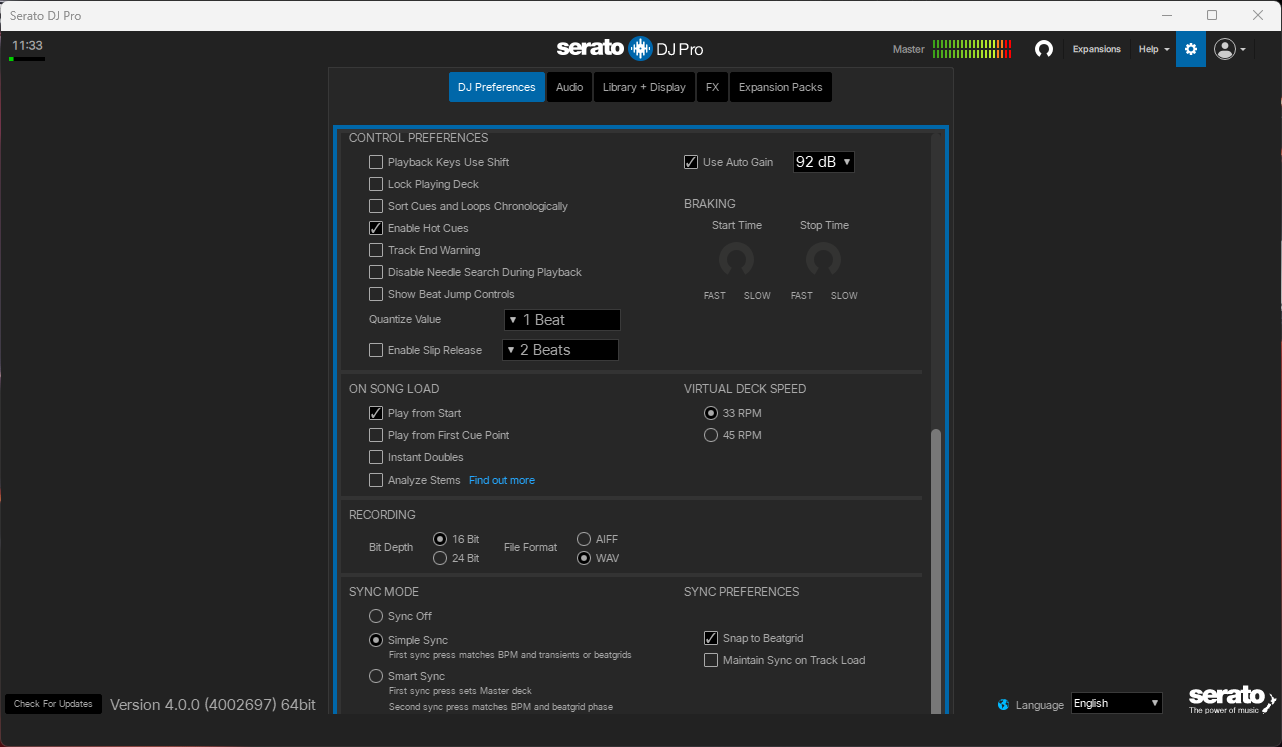Open the Language English dropdown
Viewport: 1282px width, 747px height.
coord(1117,704)
